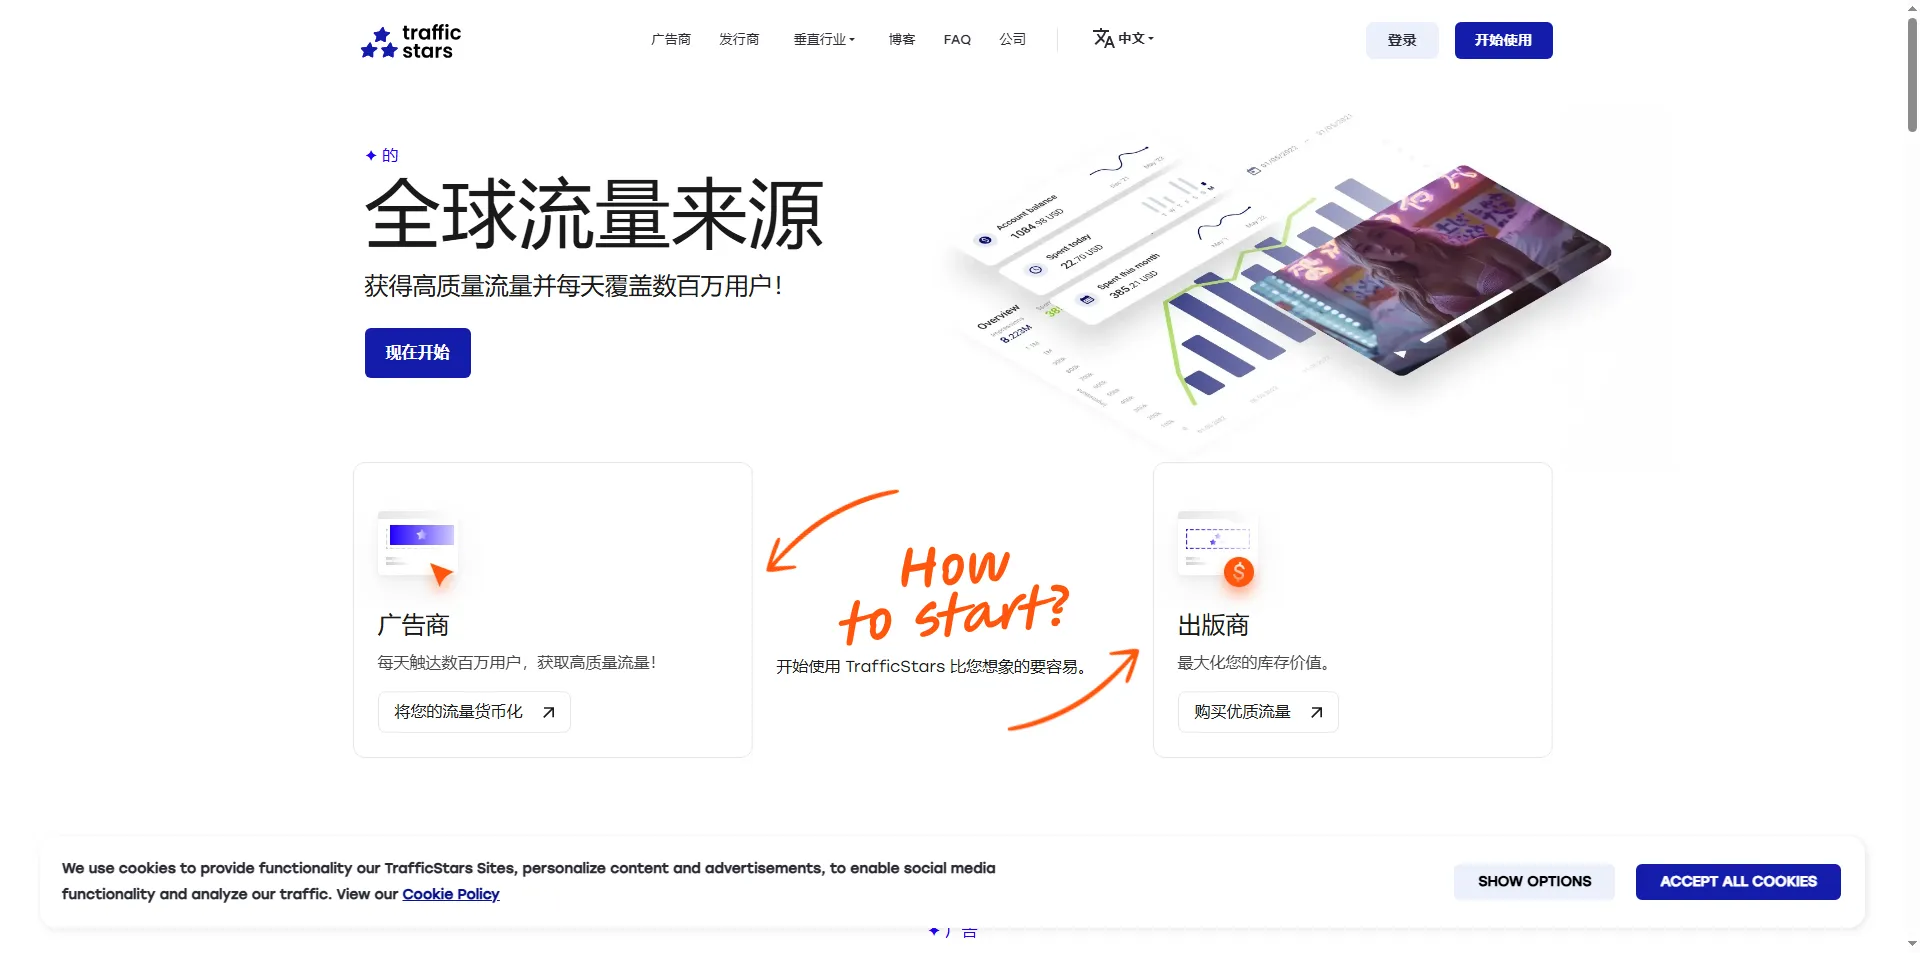The height and width of the screenshot is (953, 1920).
Task: Go to the 博客 page
Action: tap(902, 39)
